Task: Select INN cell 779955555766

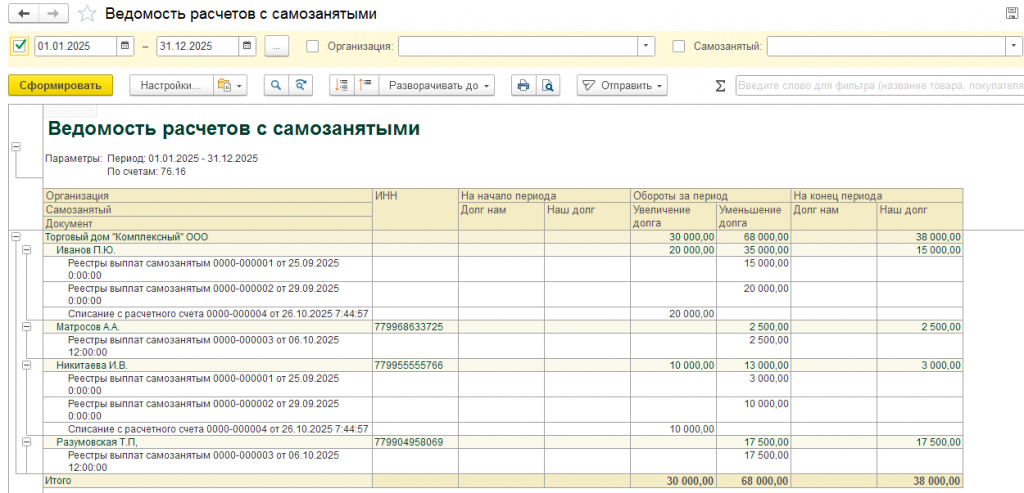Action: (x=415, y=366)
